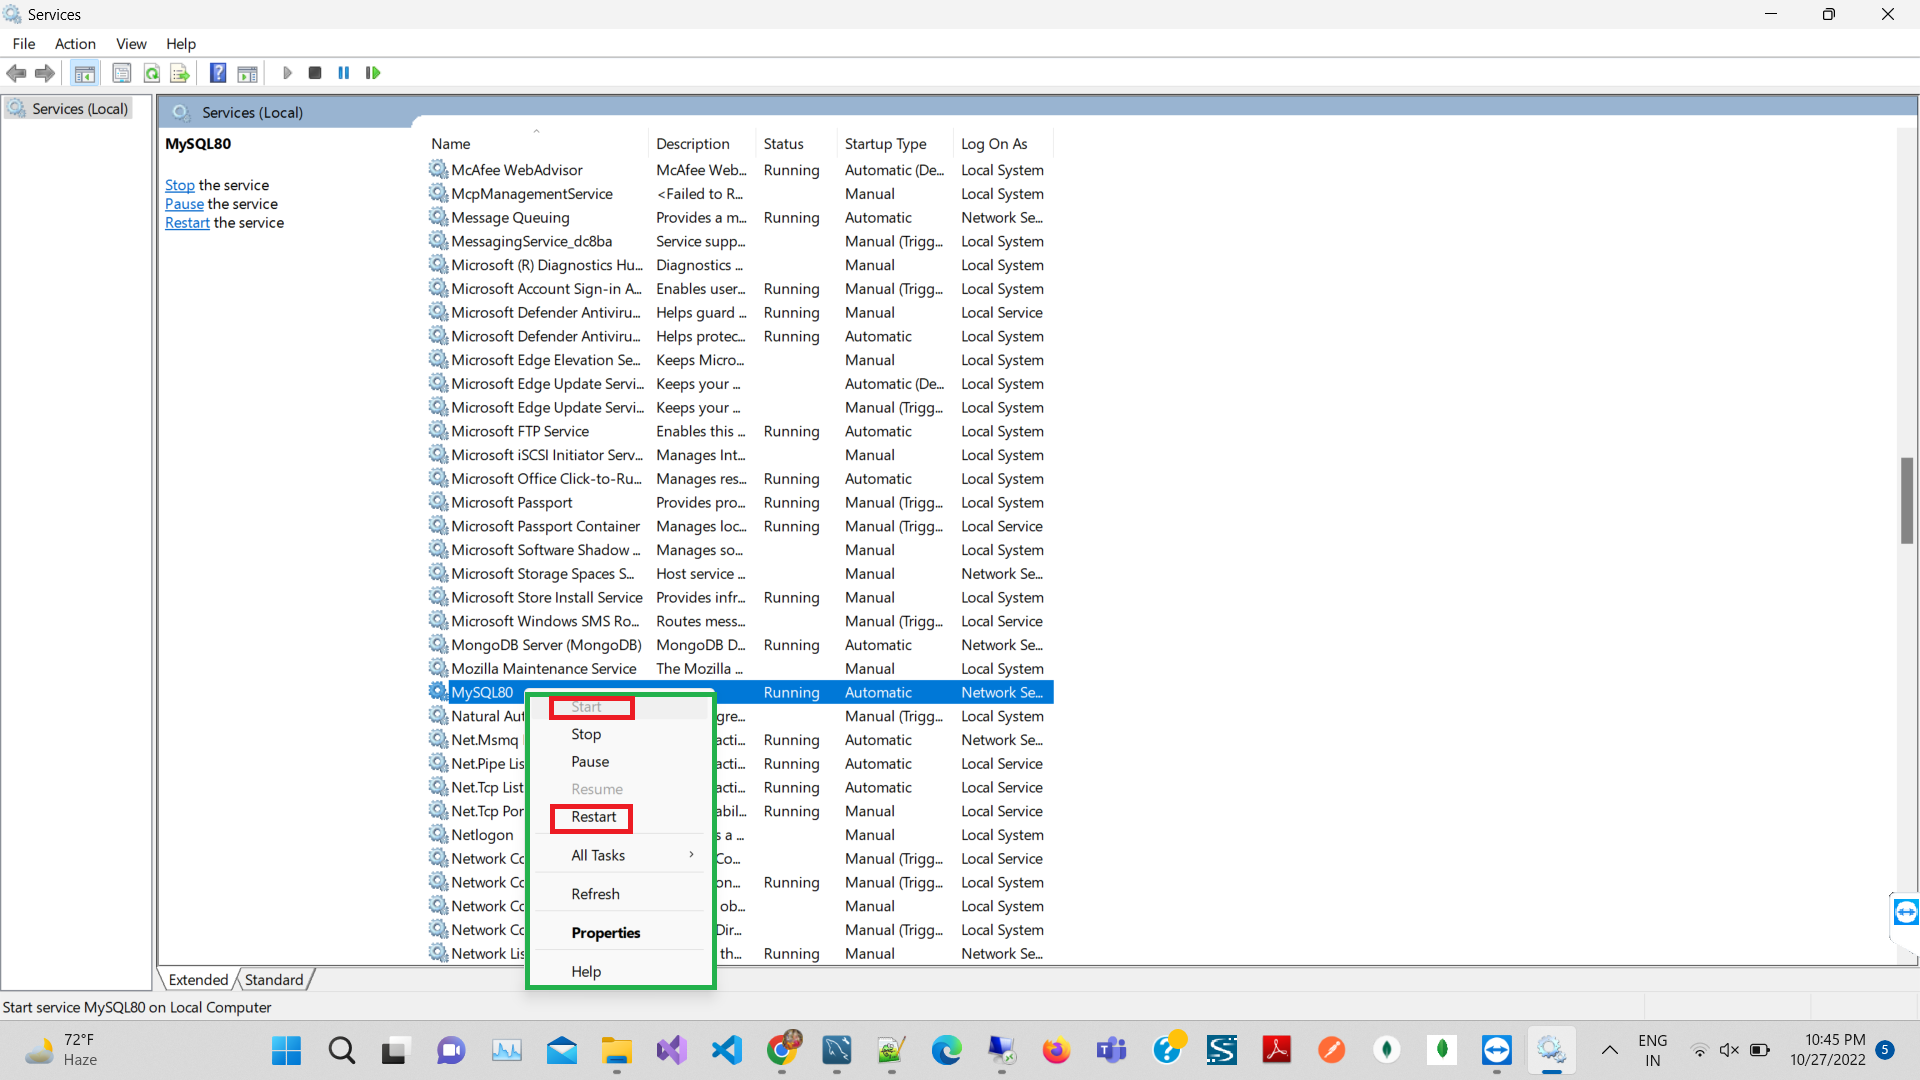Open Google Chrome from the taskbar
1920x1080 pixels.
click(783, 1050)
